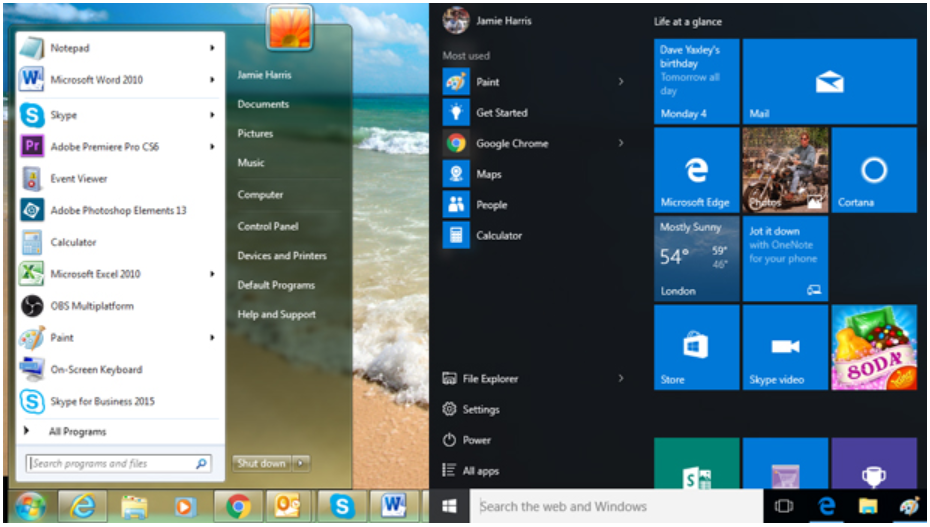This screenshot has width=930, height=527.
Task: Open Candy Crush Soda tile
Action: pos(874,347)
